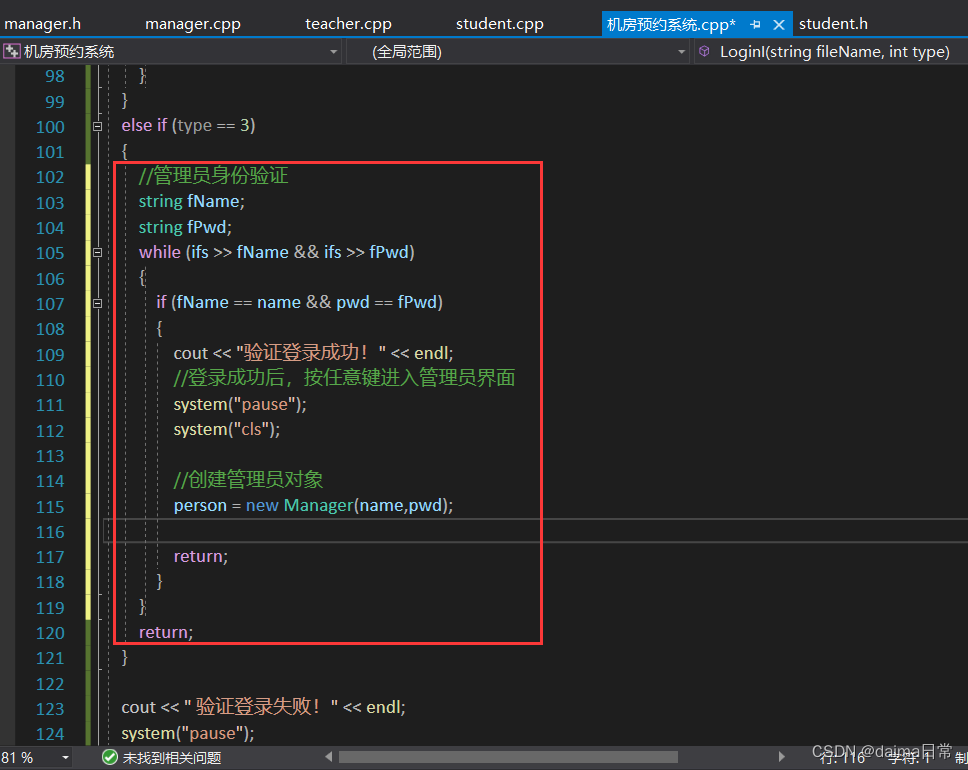Click the return statement on line 117
This screenshot has width=968, height=770.
201,556
